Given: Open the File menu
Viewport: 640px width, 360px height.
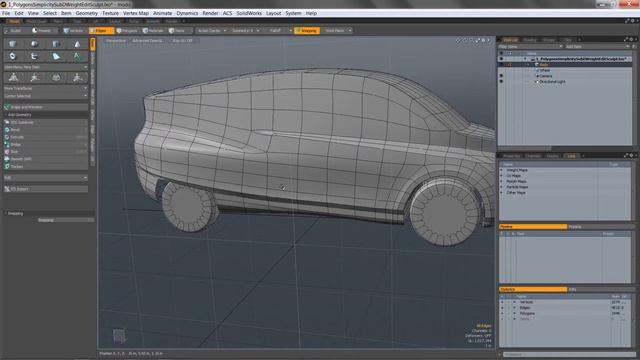Looking at the screenshot, I should 6,13.
